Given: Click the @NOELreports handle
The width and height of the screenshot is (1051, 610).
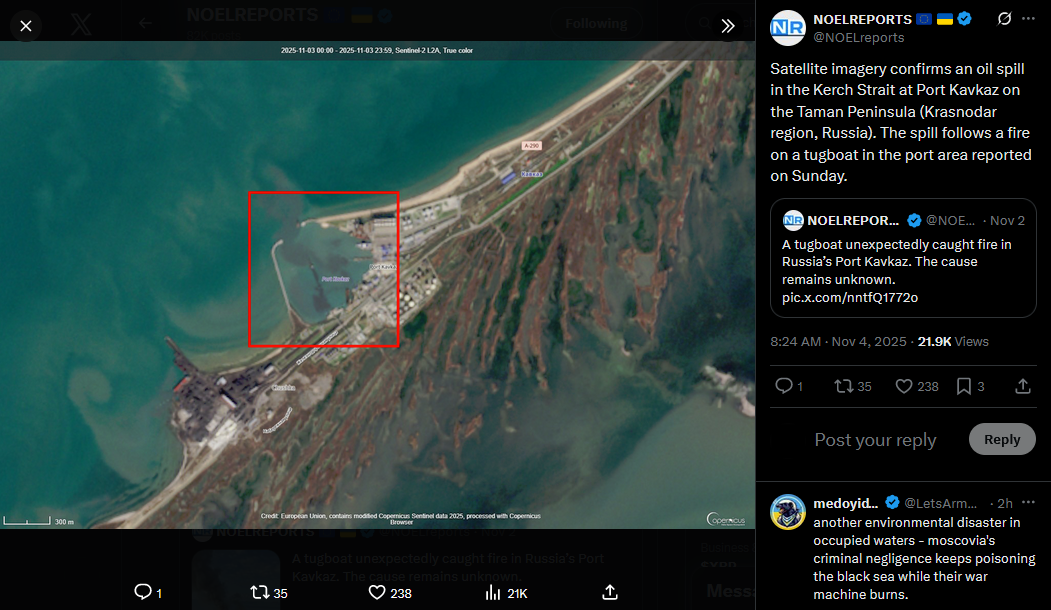Looking at the screenshot, I should 858,38.
